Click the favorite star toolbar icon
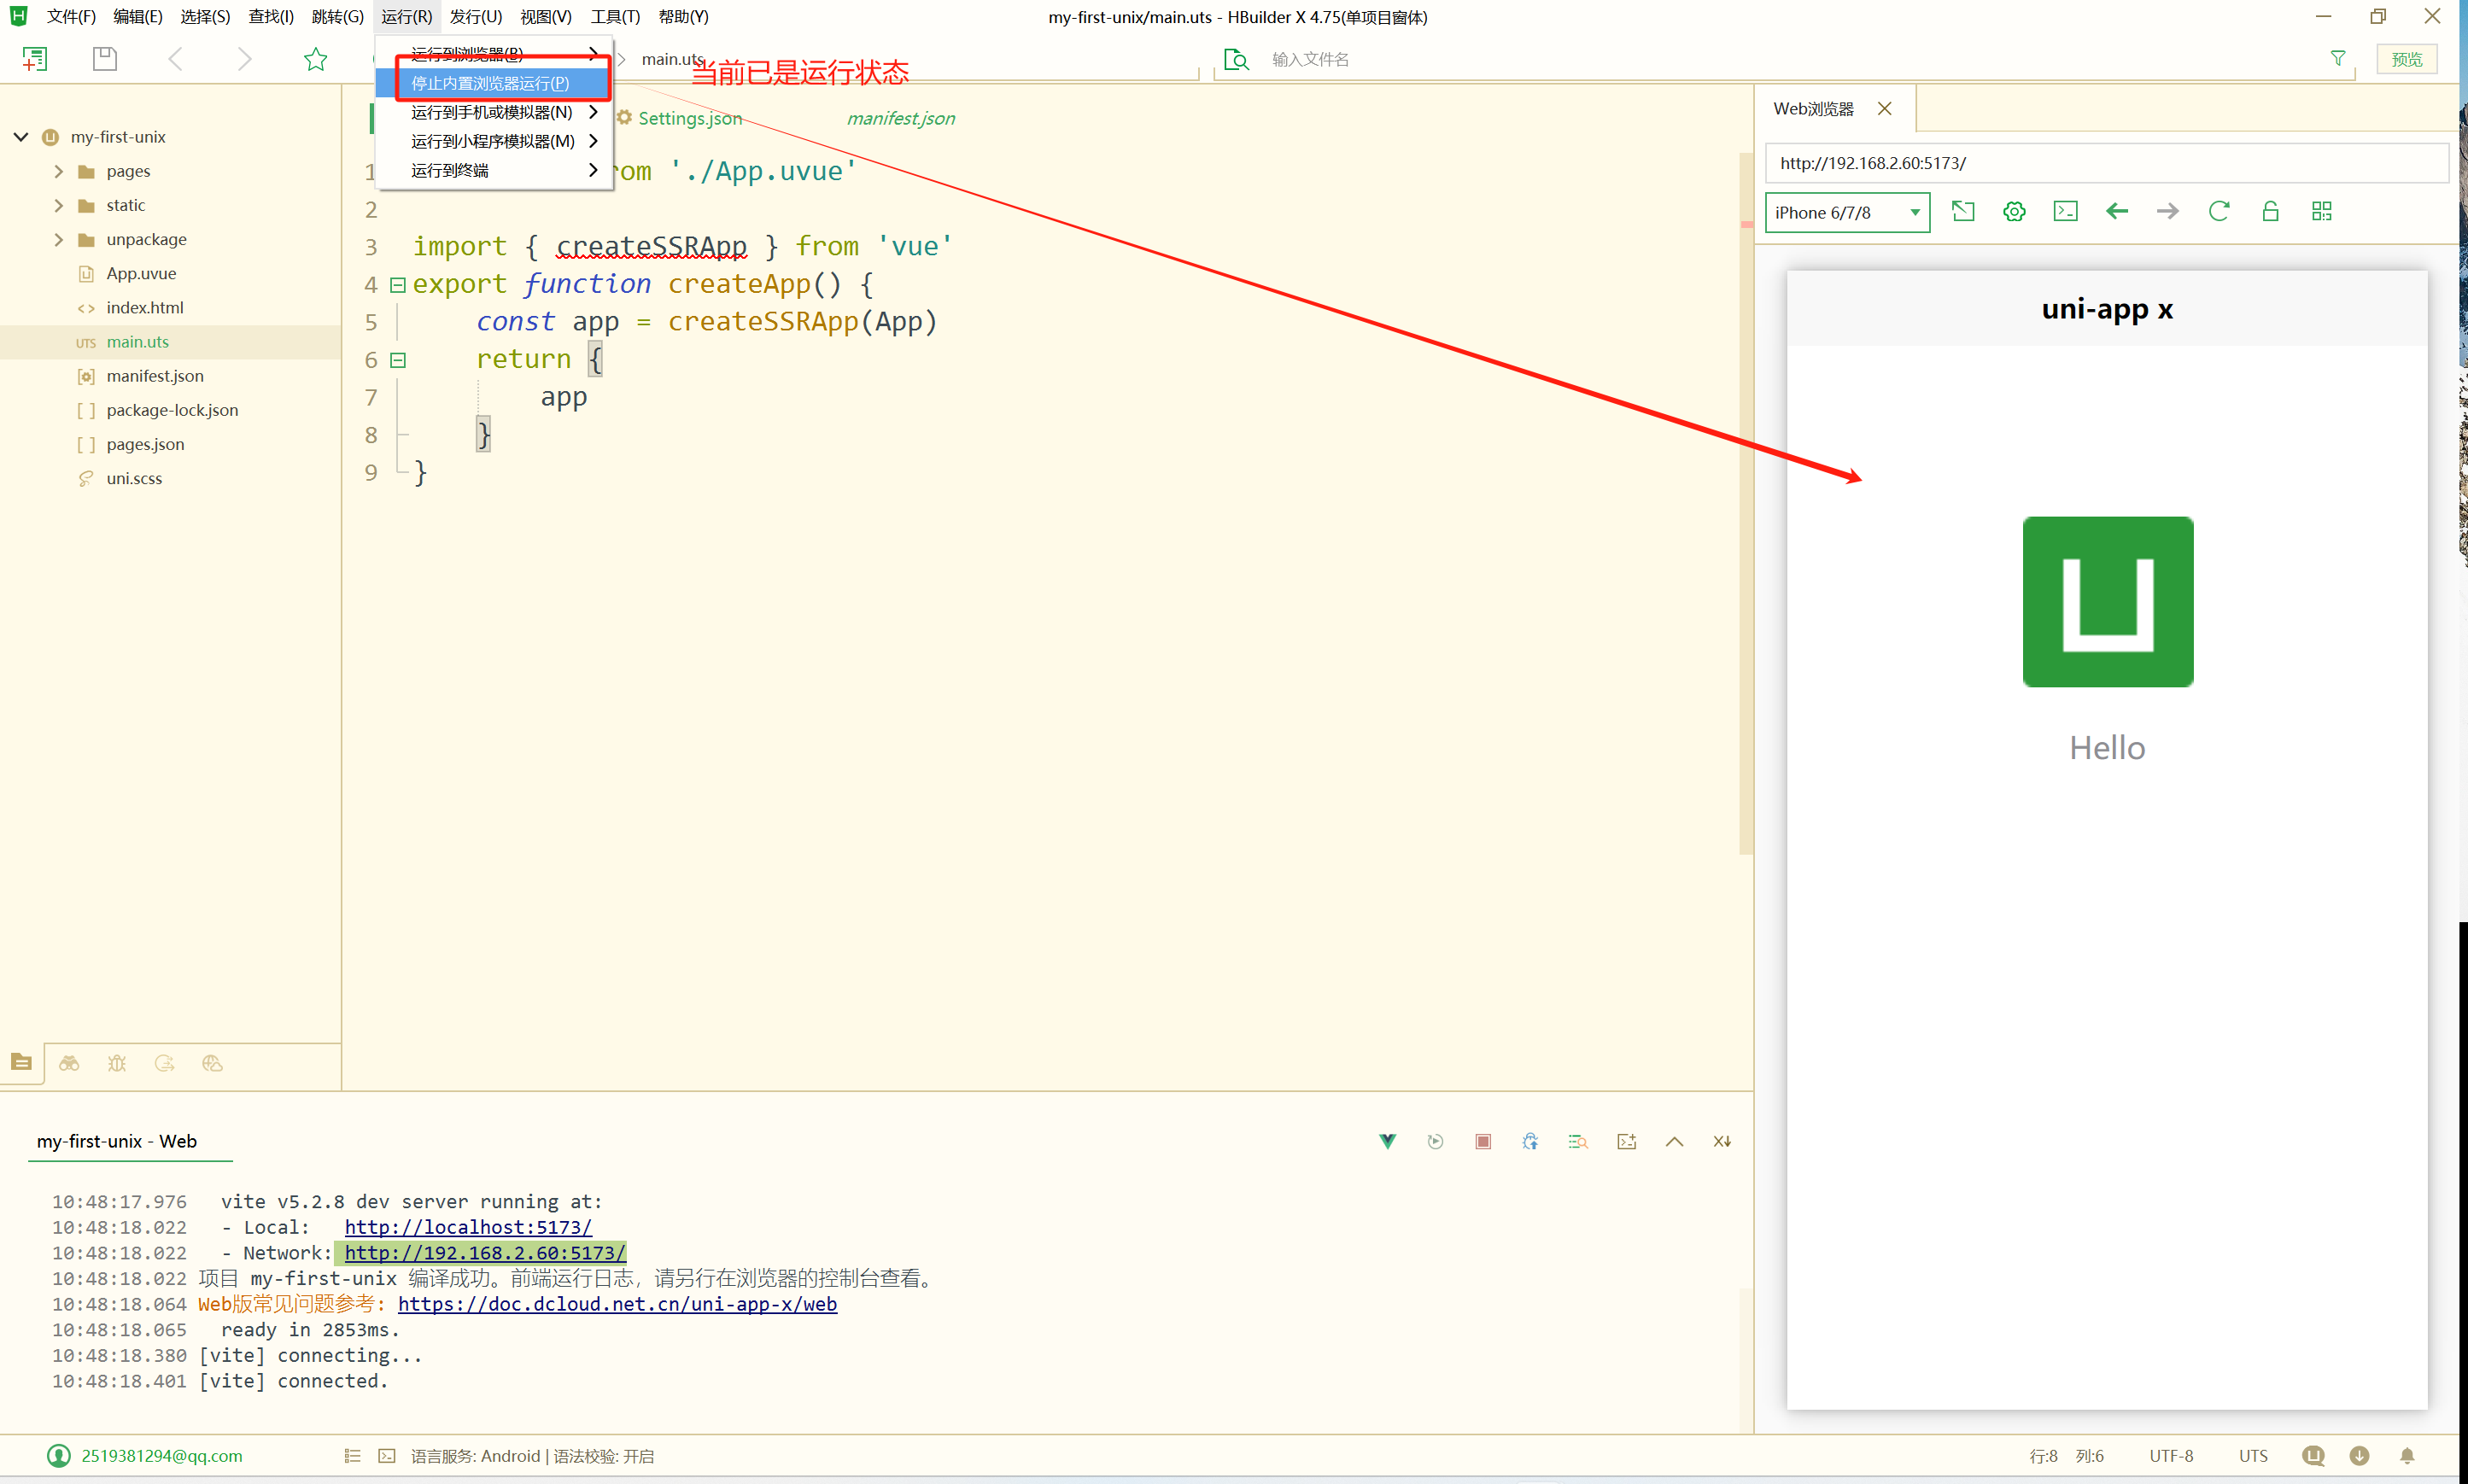Screen dimensions: 2468x1484 [315, 59]
